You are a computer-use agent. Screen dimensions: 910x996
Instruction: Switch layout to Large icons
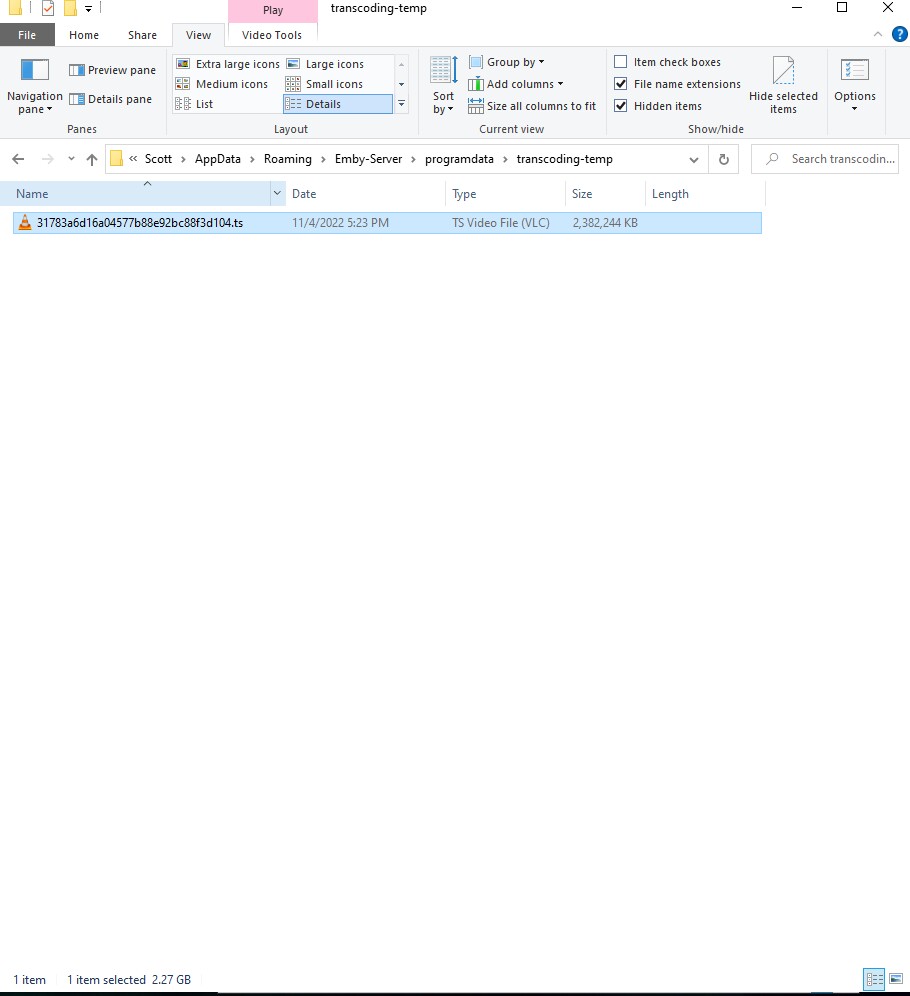[x=325, y=64]
